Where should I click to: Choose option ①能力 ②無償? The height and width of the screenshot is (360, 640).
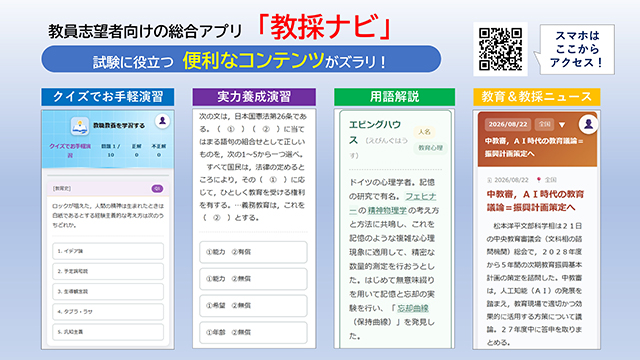click(253, 279)
